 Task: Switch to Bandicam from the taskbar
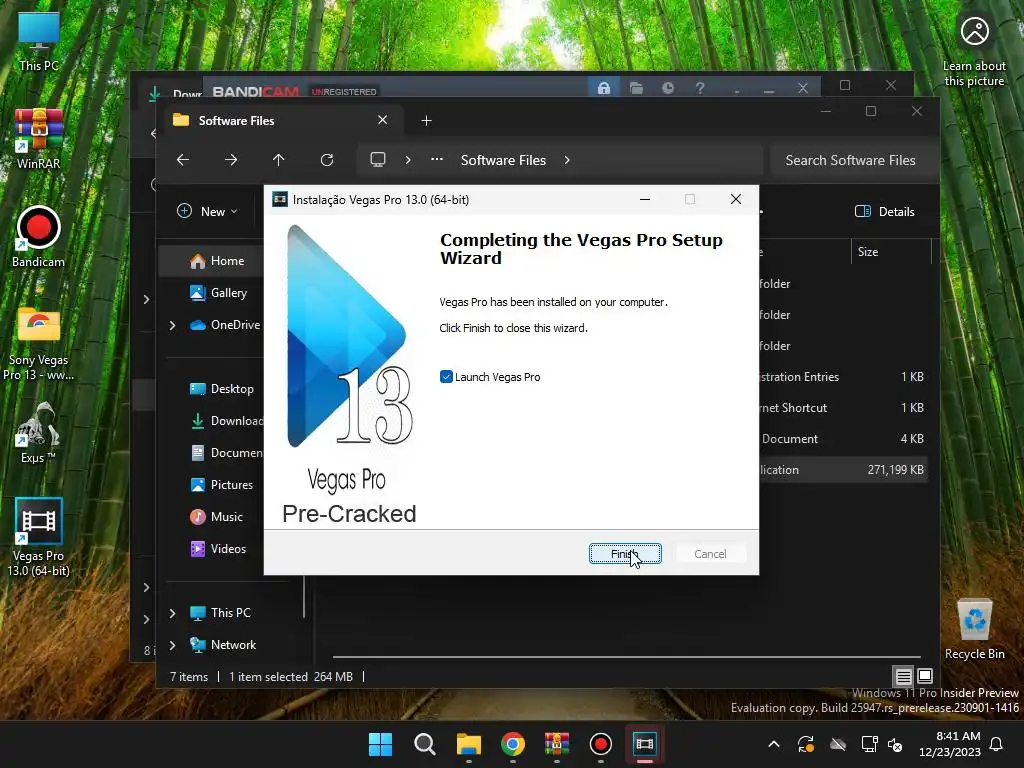(x=600, y=744)
